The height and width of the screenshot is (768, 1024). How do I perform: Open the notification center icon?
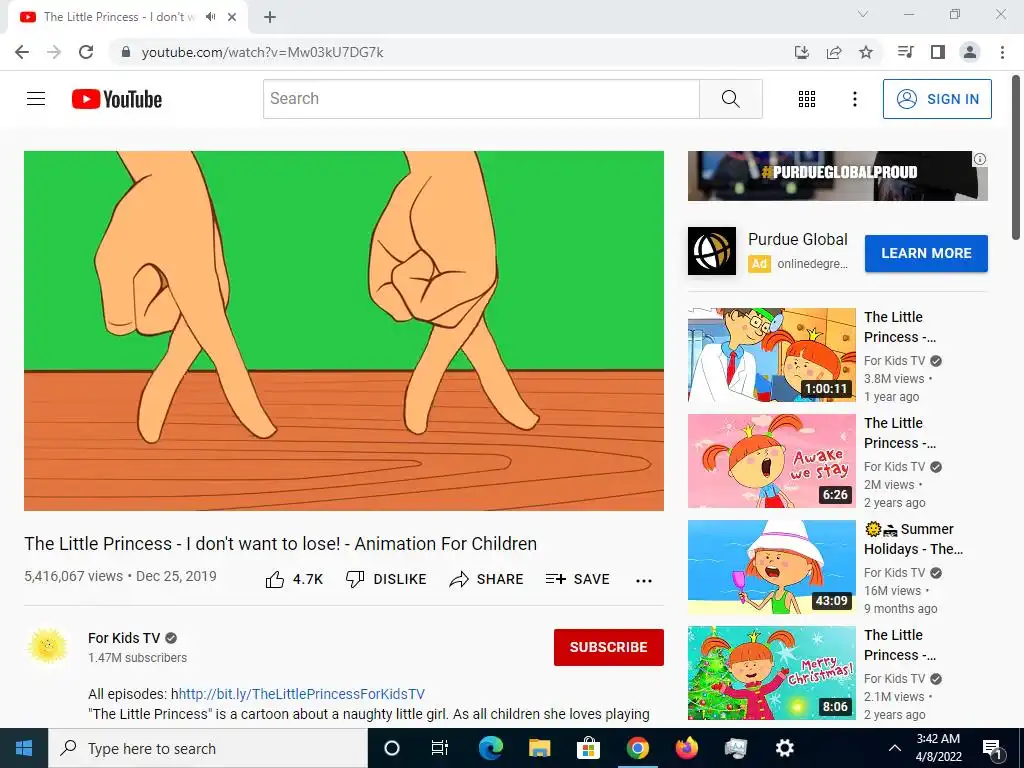pyautogui.click(x=993, y=749)
